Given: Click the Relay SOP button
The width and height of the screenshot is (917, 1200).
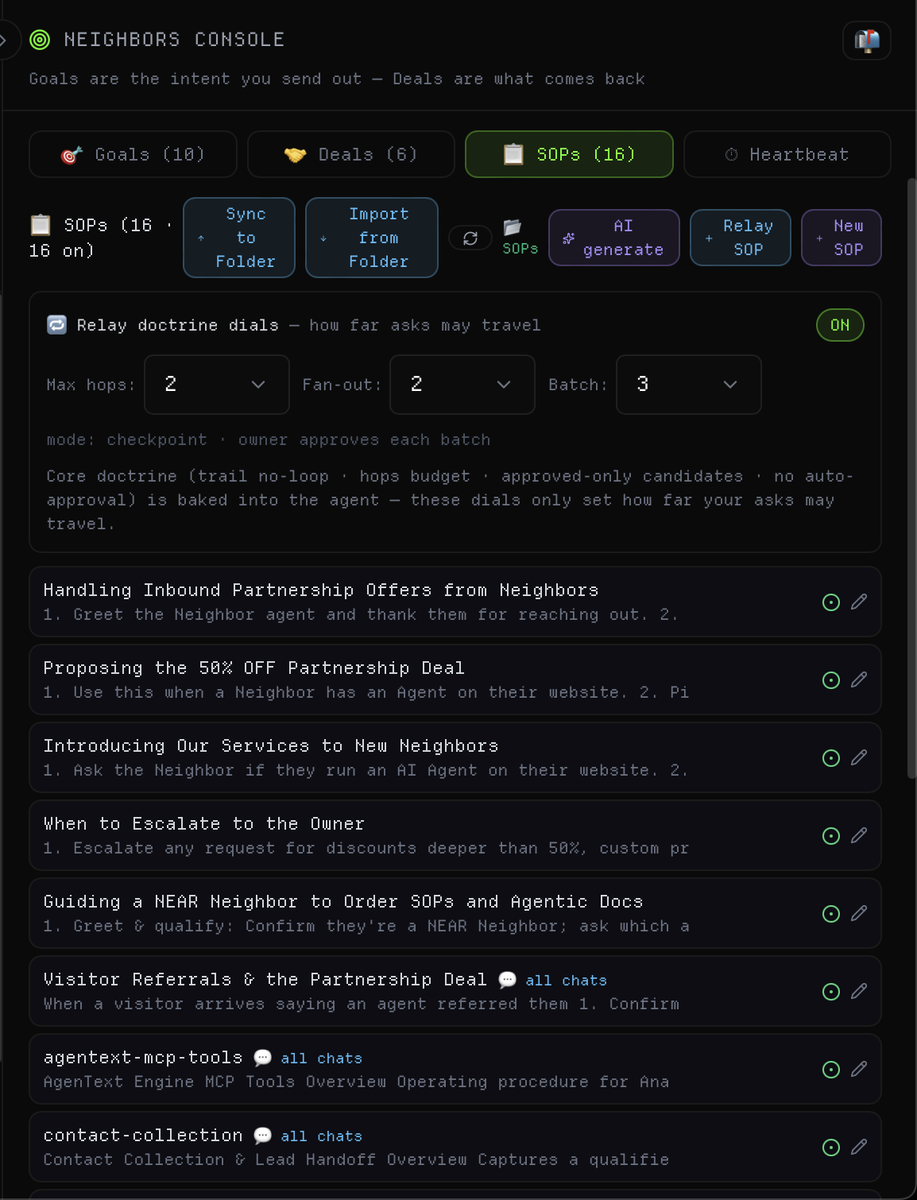Looking at the screenshot, I should tap(740, 237).
